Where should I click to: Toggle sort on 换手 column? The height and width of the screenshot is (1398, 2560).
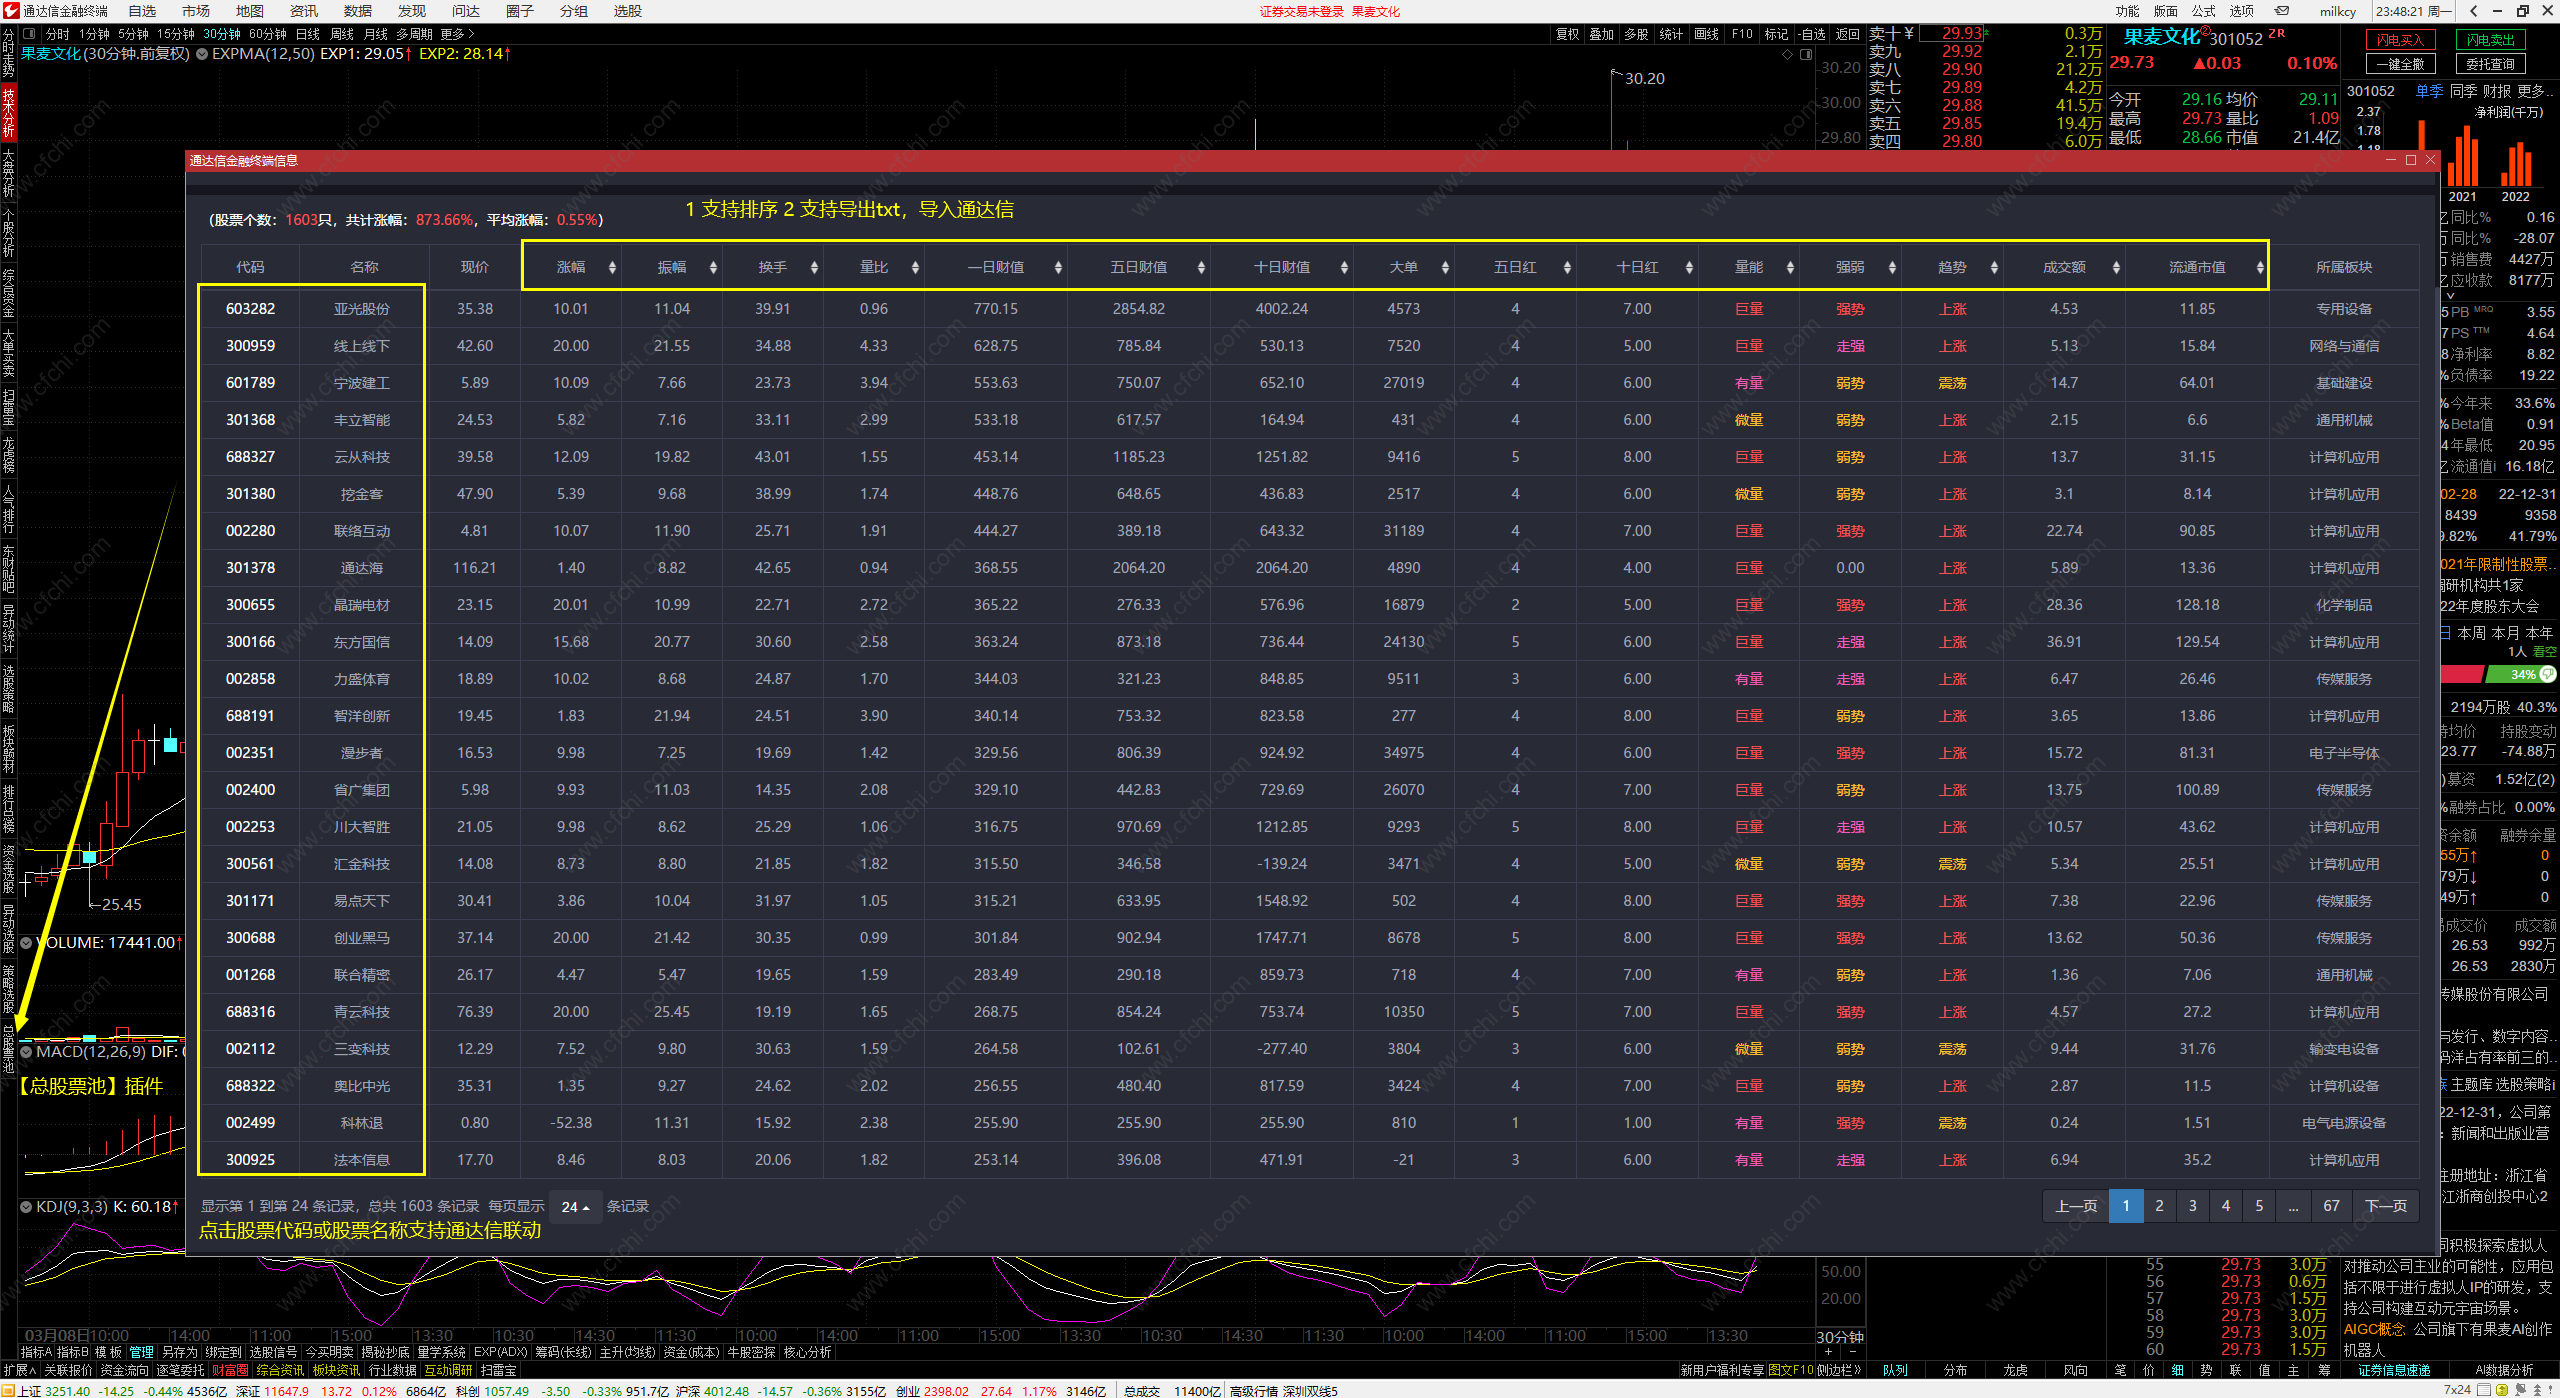click(814, 267)
